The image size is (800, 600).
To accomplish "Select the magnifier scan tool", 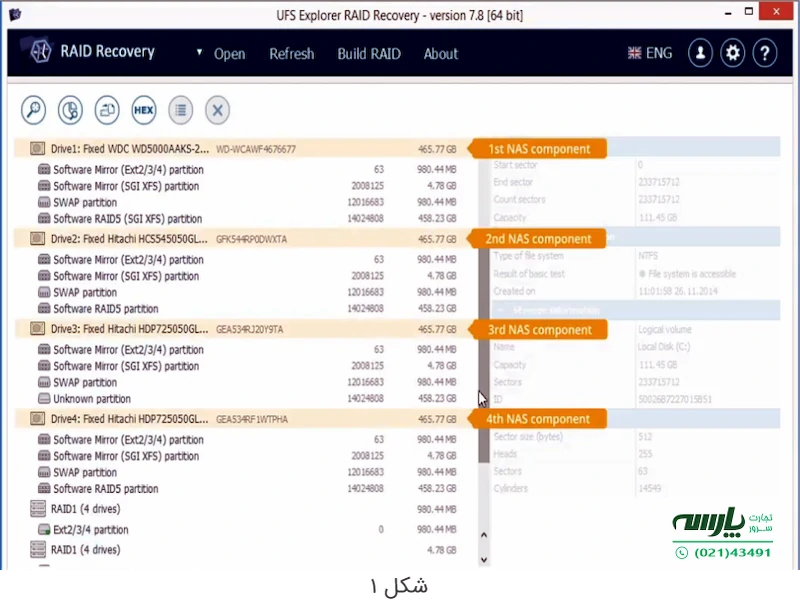I will [34, 110].
